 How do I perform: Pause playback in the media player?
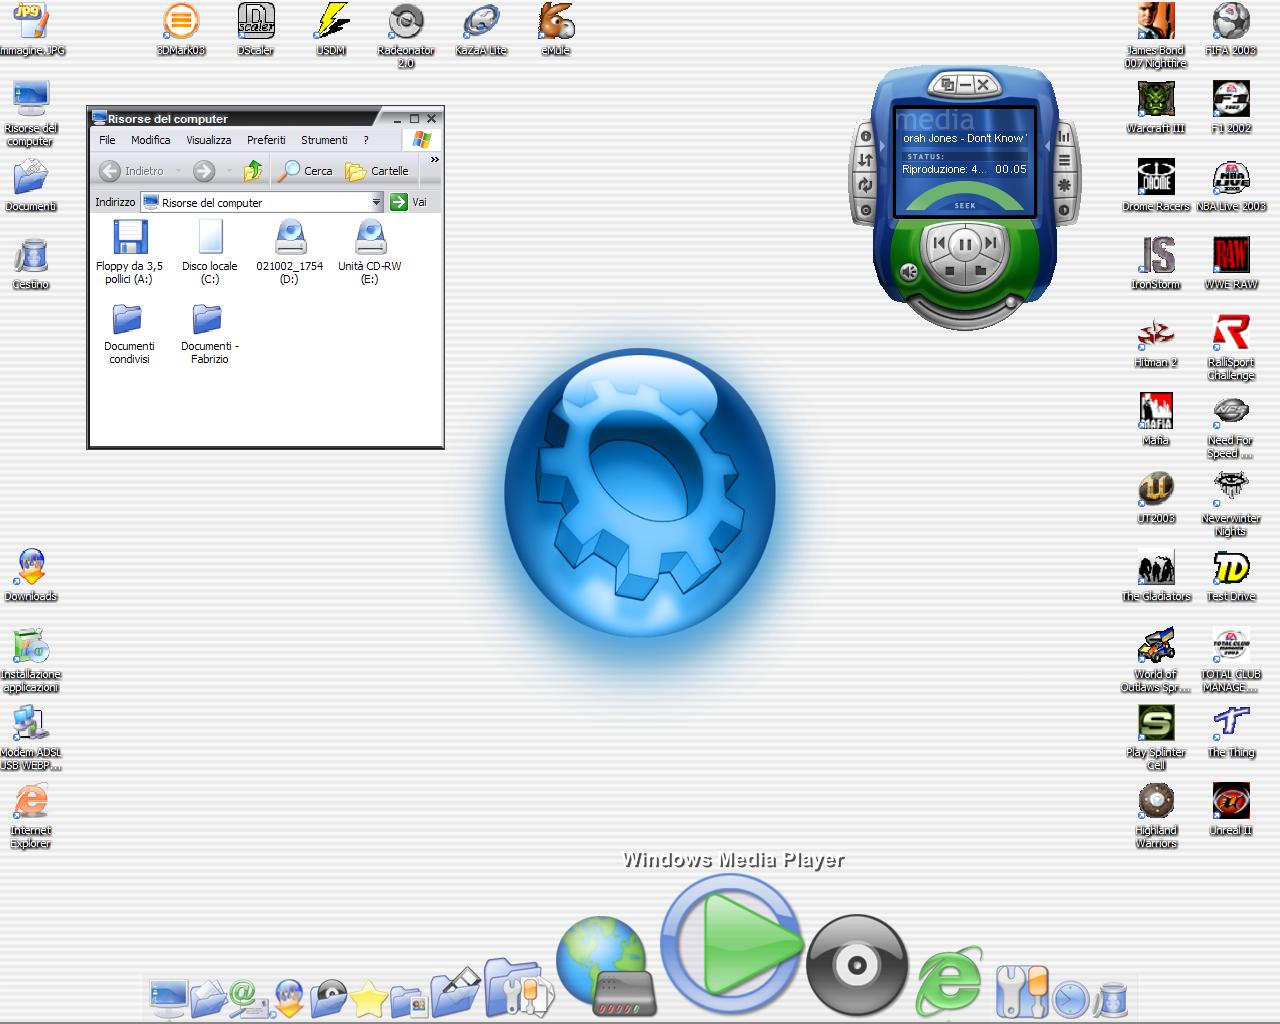point(964,243)
